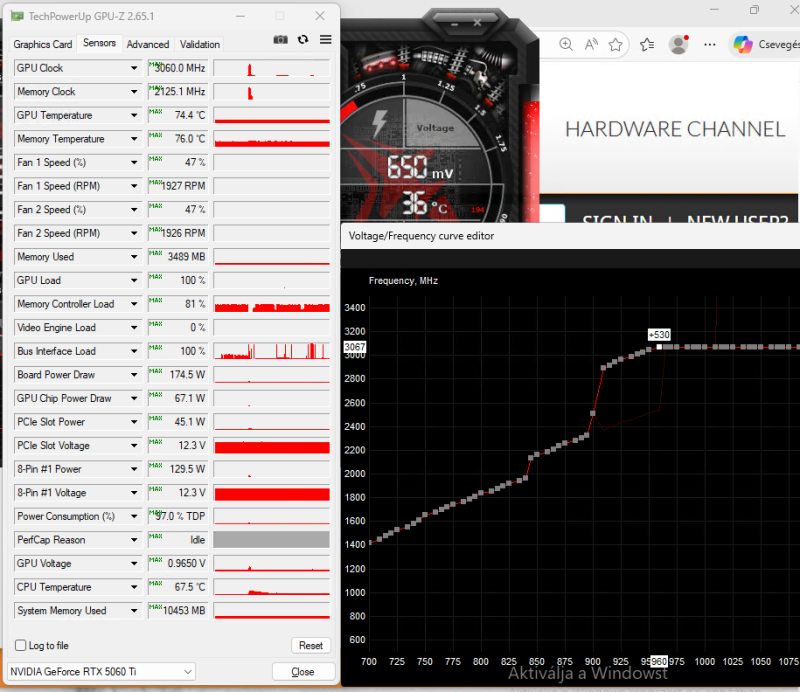800x692 pixels.
Task: Expand the GPU Temperature sensor dropdown
Action: tap(134, 115)
